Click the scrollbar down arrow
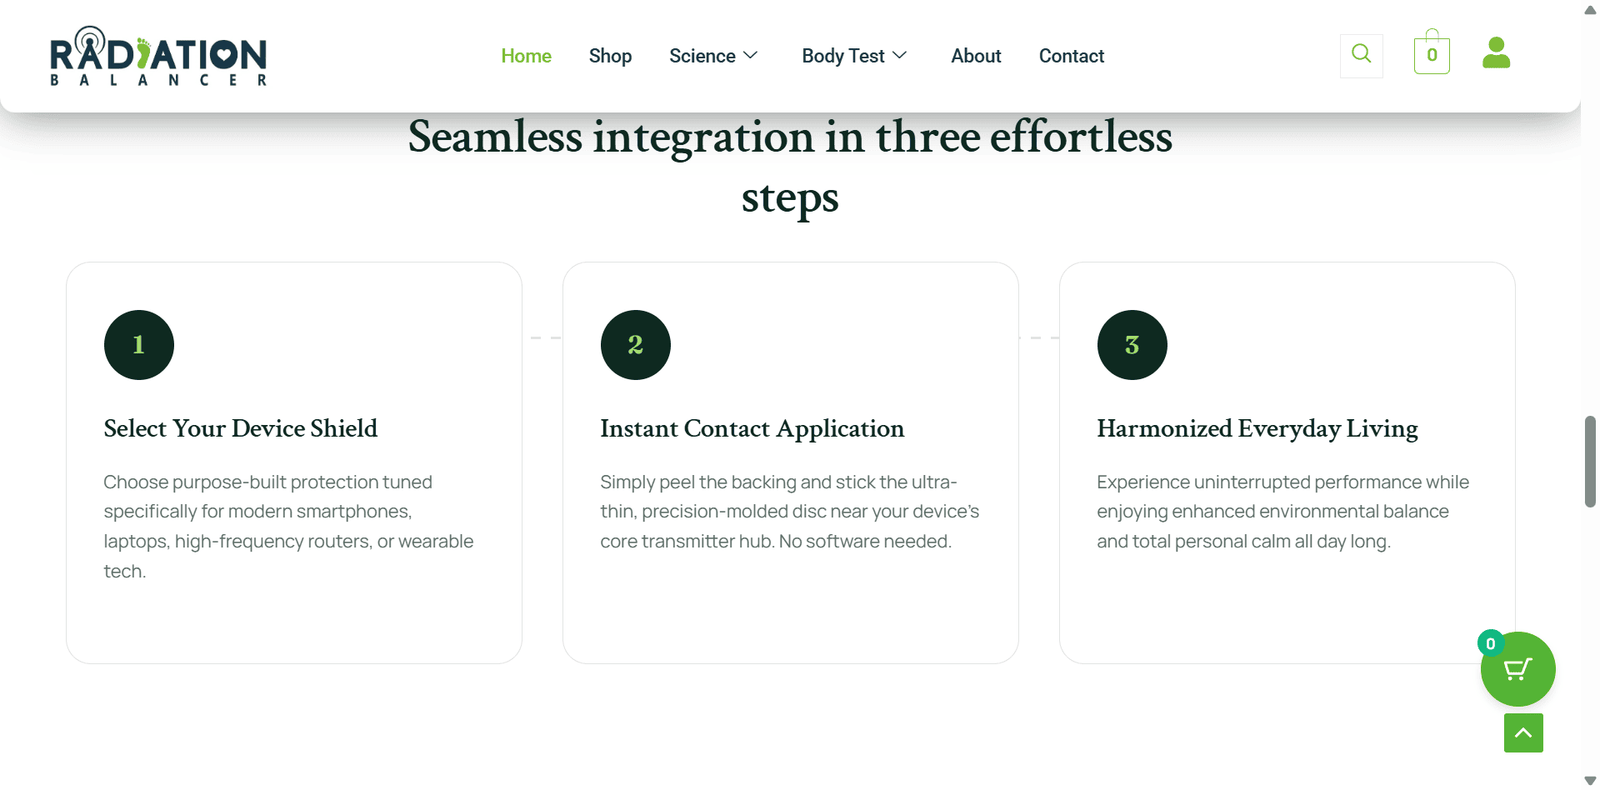 pyautogui.click(x=1590, y=780)
